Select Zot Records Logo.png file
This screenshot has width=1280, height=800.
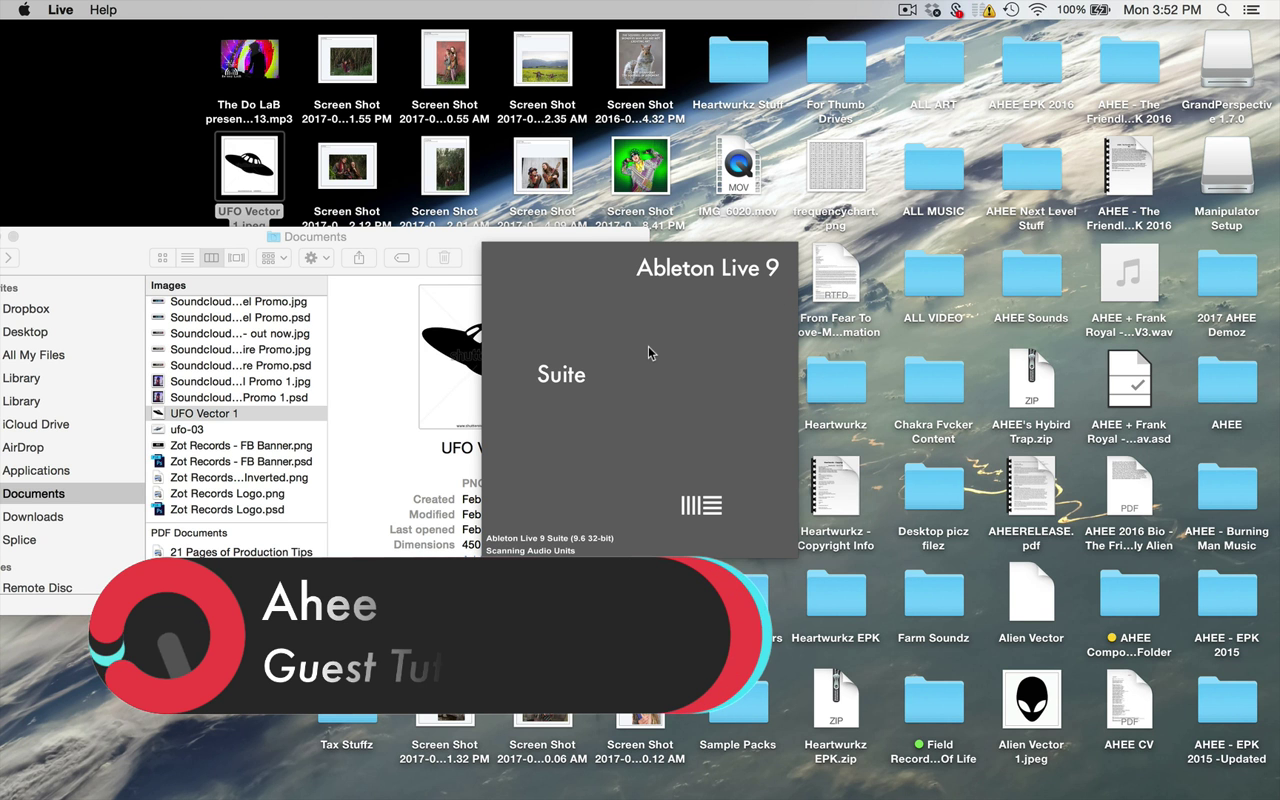point(227,493)
